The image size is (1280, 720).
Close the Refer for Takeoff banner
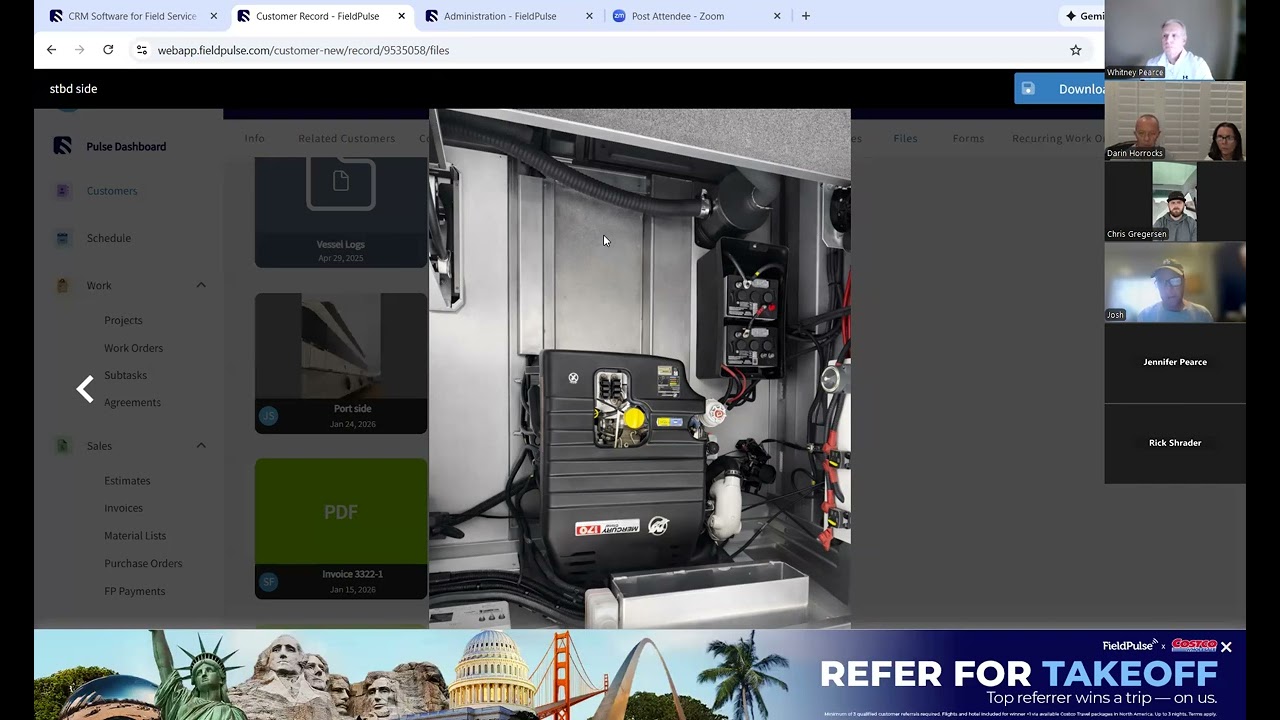click(x=1226, y=647)
